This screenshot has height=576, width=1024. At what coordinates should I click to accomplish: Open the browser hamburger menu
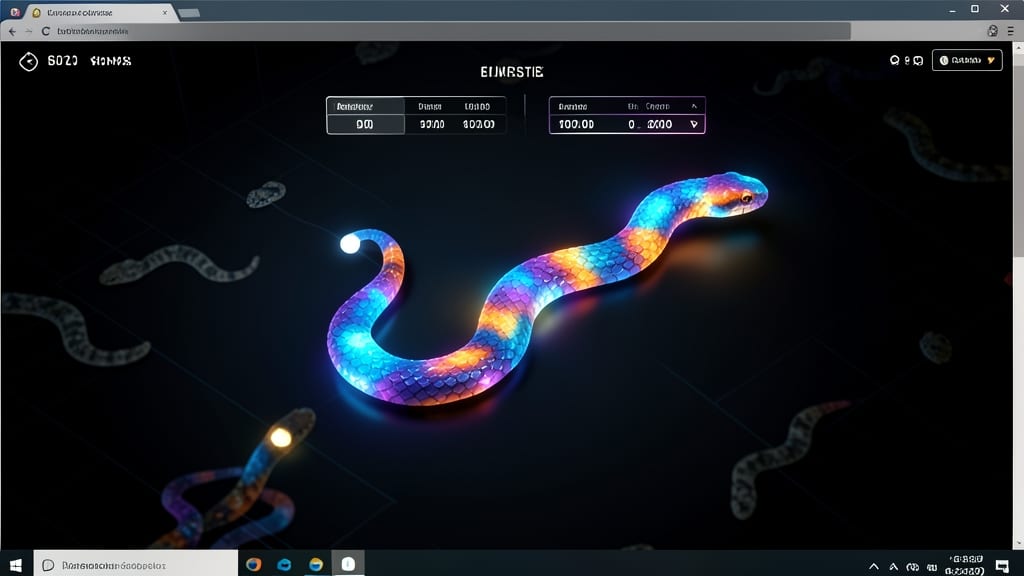click(x=1010, y=31)
